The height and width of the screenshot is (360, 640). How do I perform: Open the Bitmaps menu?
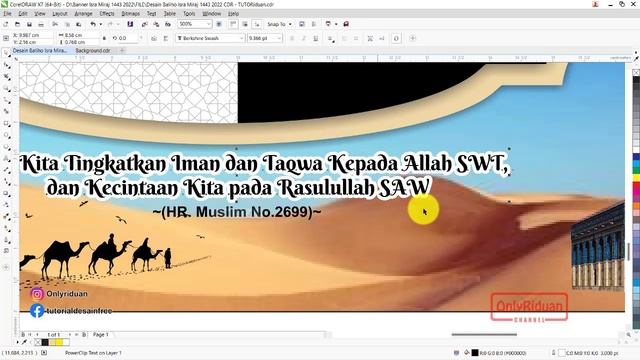tap(131, 13)
